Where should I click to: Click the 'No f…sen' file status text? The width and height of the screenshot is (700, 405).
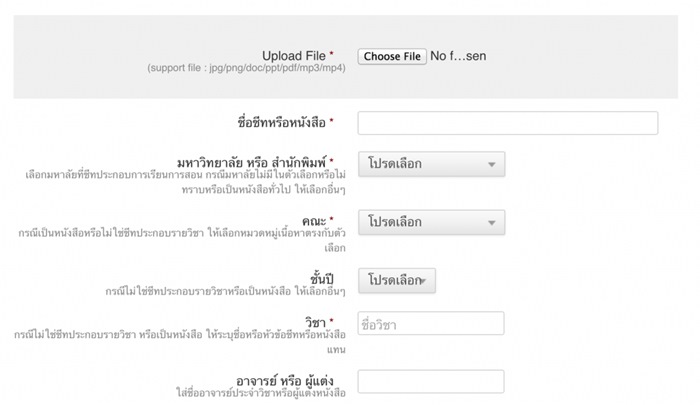click(458, 56)
